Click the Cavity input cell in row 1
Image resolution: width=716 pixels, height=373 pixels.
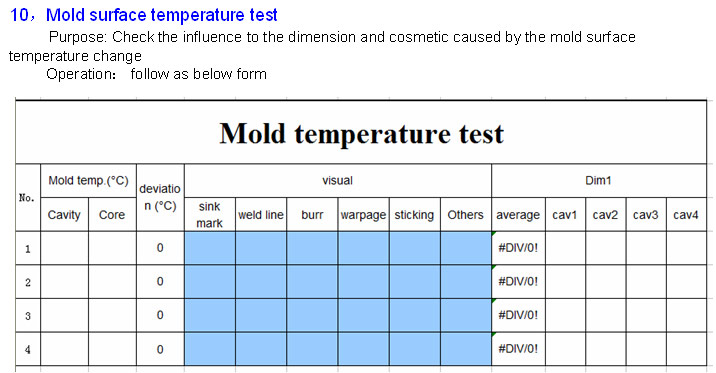click(x=64, y=248)
